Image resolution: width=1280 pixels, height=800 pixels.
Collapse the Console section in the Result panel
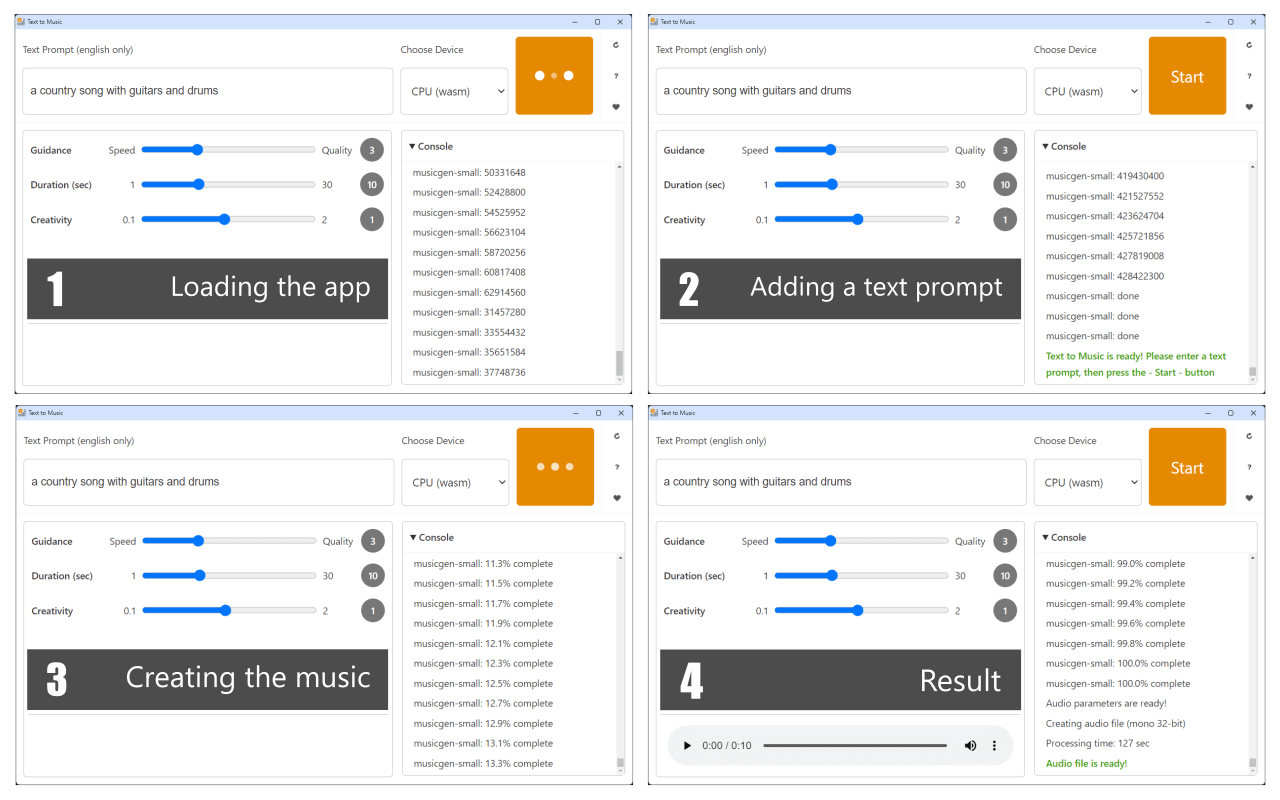(1064, 537)
